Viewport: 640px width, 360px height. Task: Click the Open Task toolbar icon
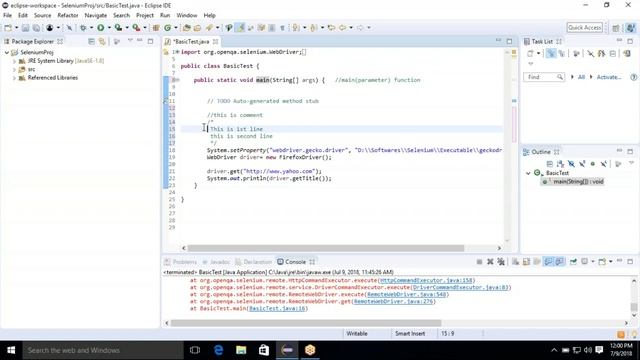click(197, 28)
